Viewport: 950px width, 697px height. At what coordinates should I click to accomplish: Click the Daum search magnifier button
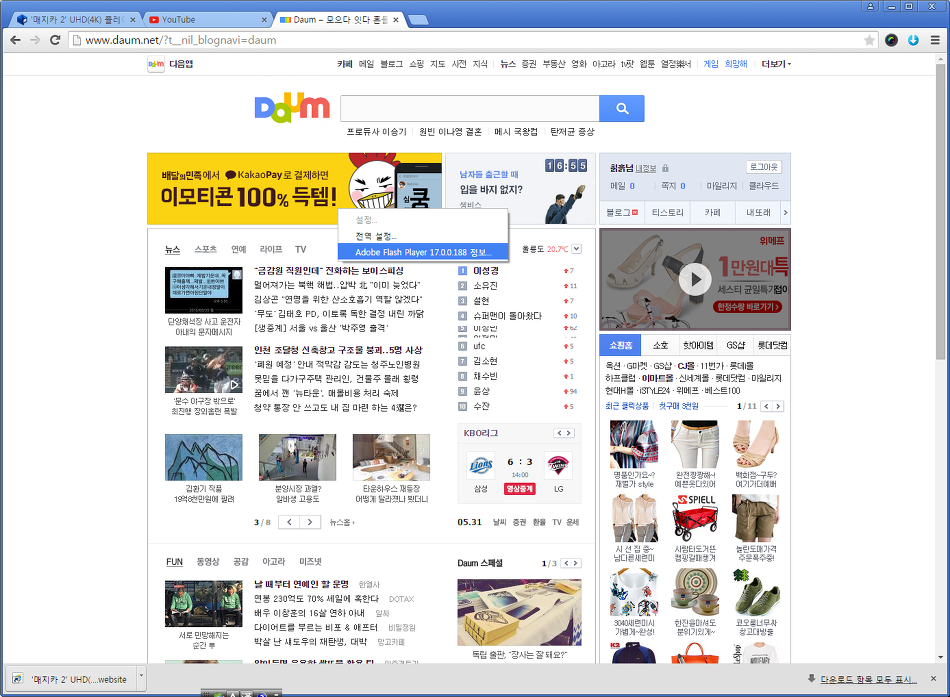(622, 108)
